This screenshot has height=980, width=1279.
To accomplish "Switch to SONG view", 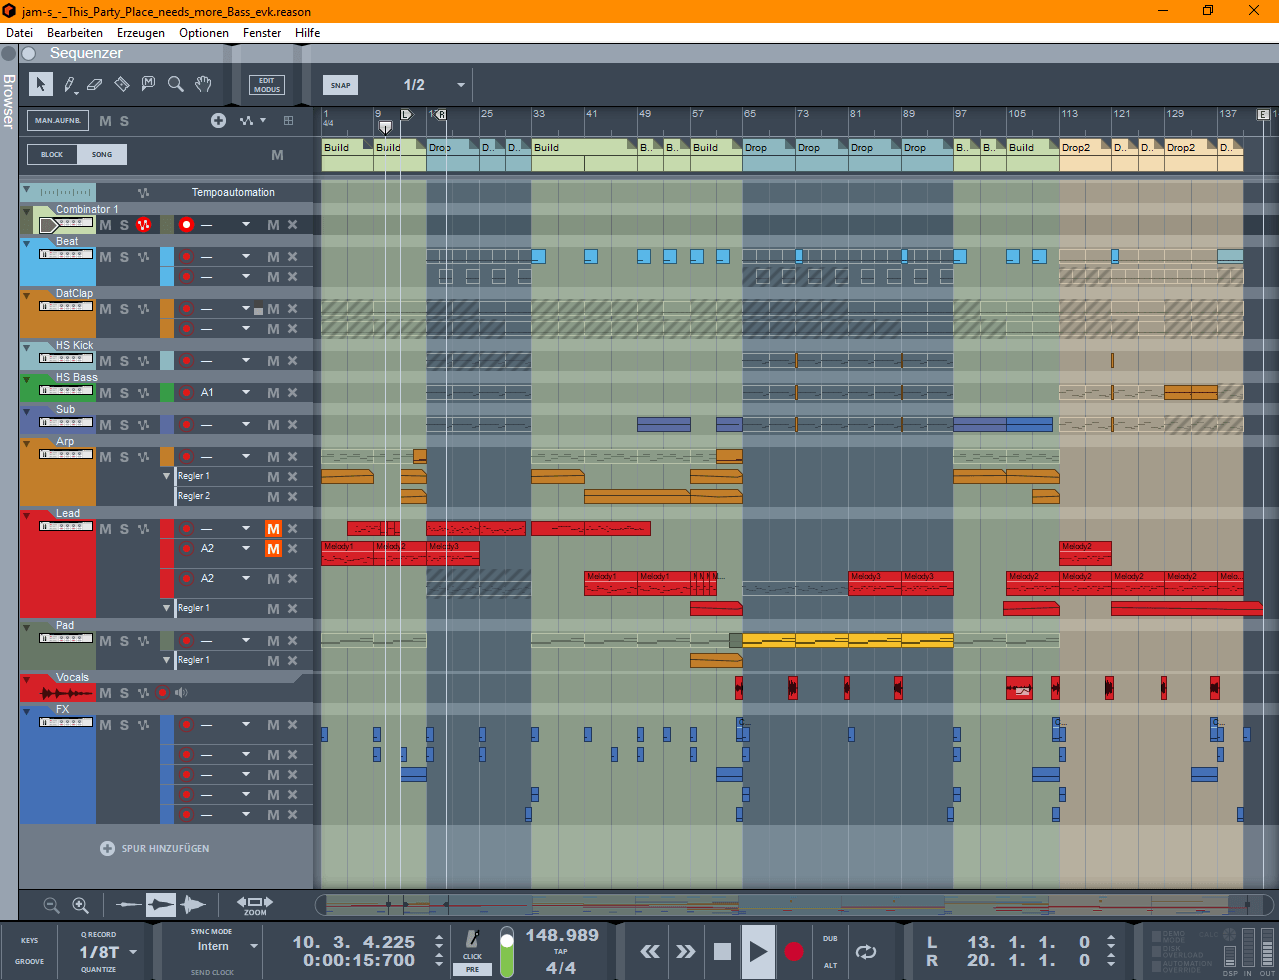I will [x=102, y=154].
